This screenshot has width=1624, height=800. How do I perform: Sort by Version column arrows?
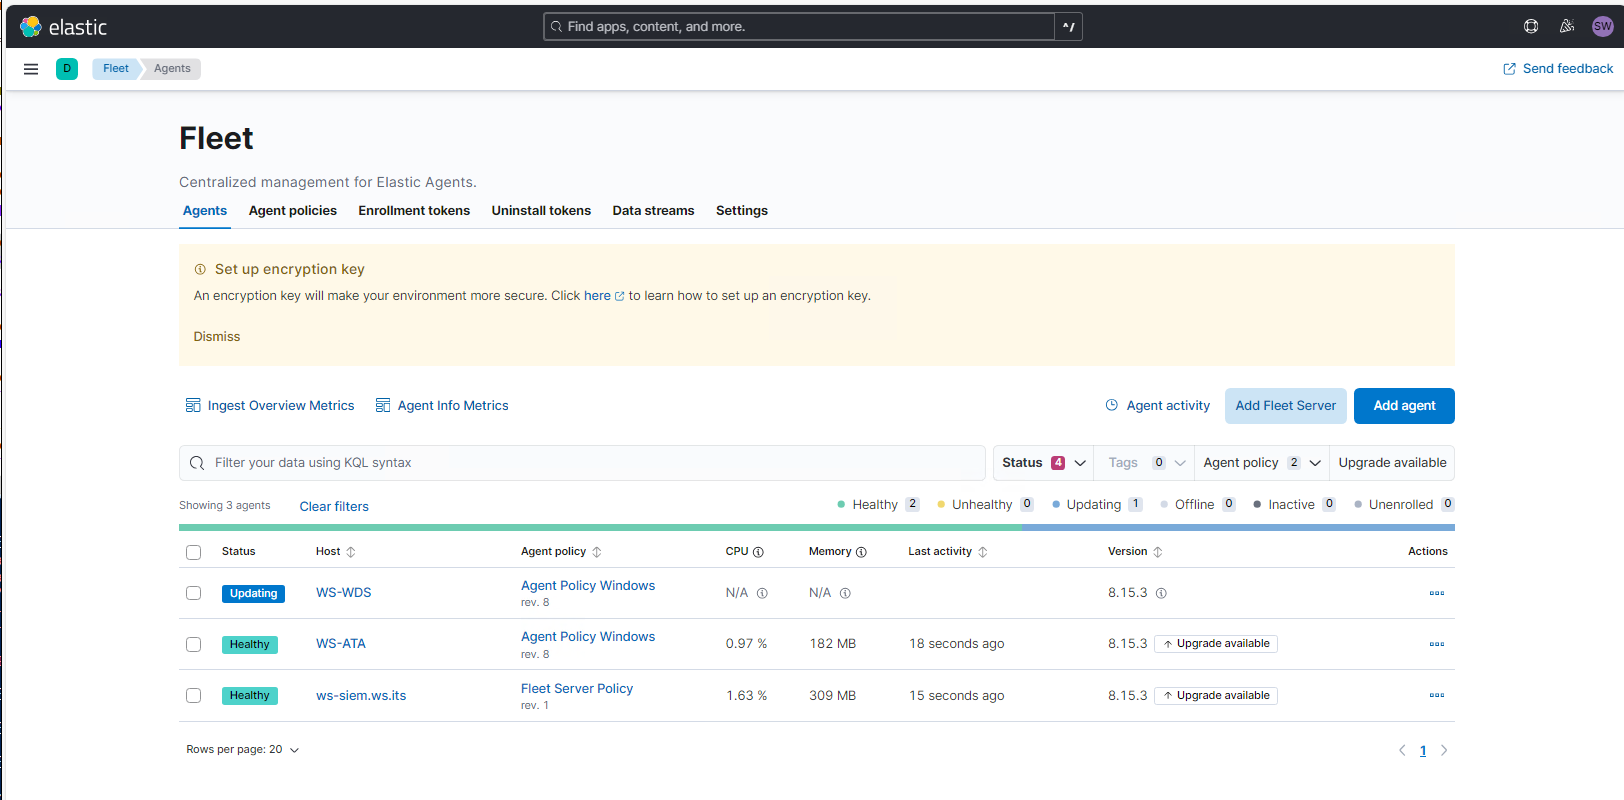[1158, 552]
